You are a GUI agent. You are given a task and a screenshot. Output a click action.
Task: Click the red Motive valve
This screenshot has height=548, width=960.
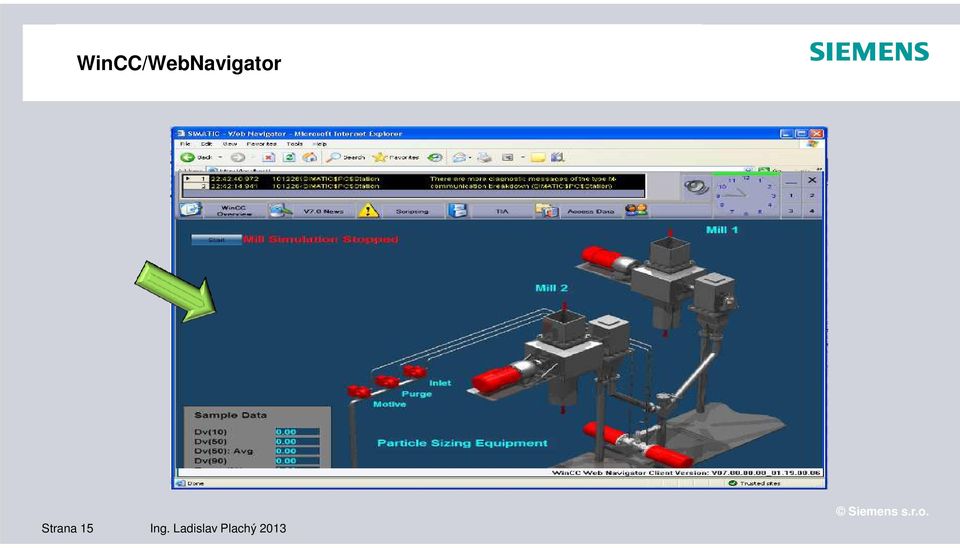(359, 391)
